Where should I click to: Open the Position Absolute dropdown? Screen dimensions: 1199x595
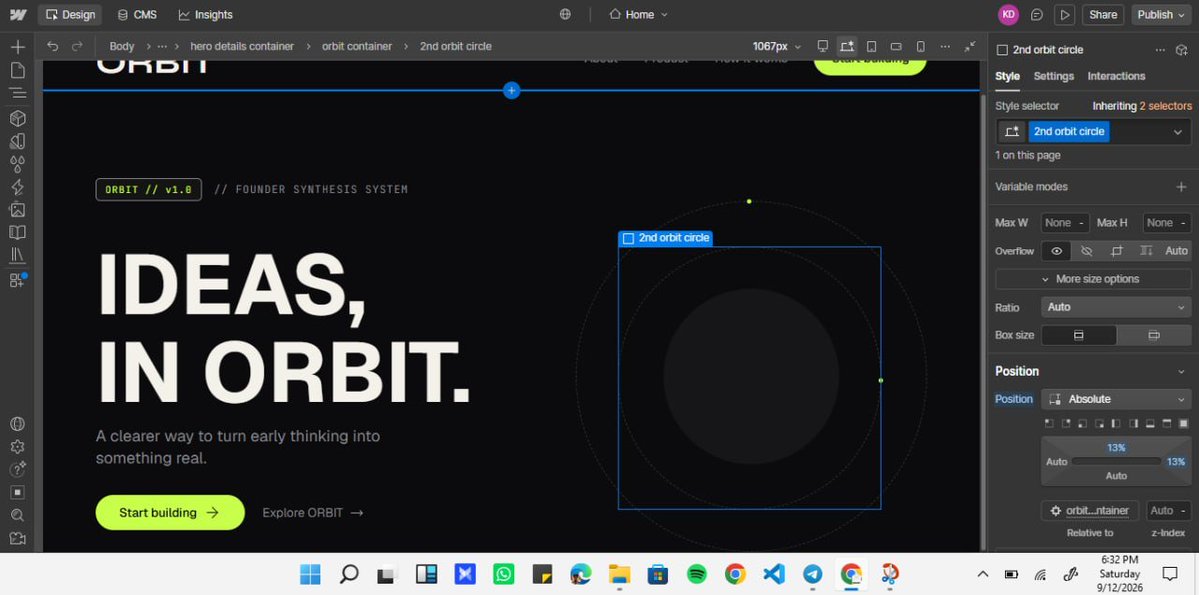click(x=1116, y=399)
